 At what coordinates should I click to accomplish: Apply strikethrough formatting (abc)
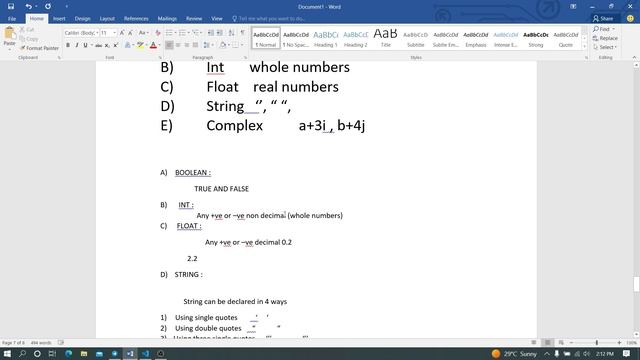pos(98,45)
